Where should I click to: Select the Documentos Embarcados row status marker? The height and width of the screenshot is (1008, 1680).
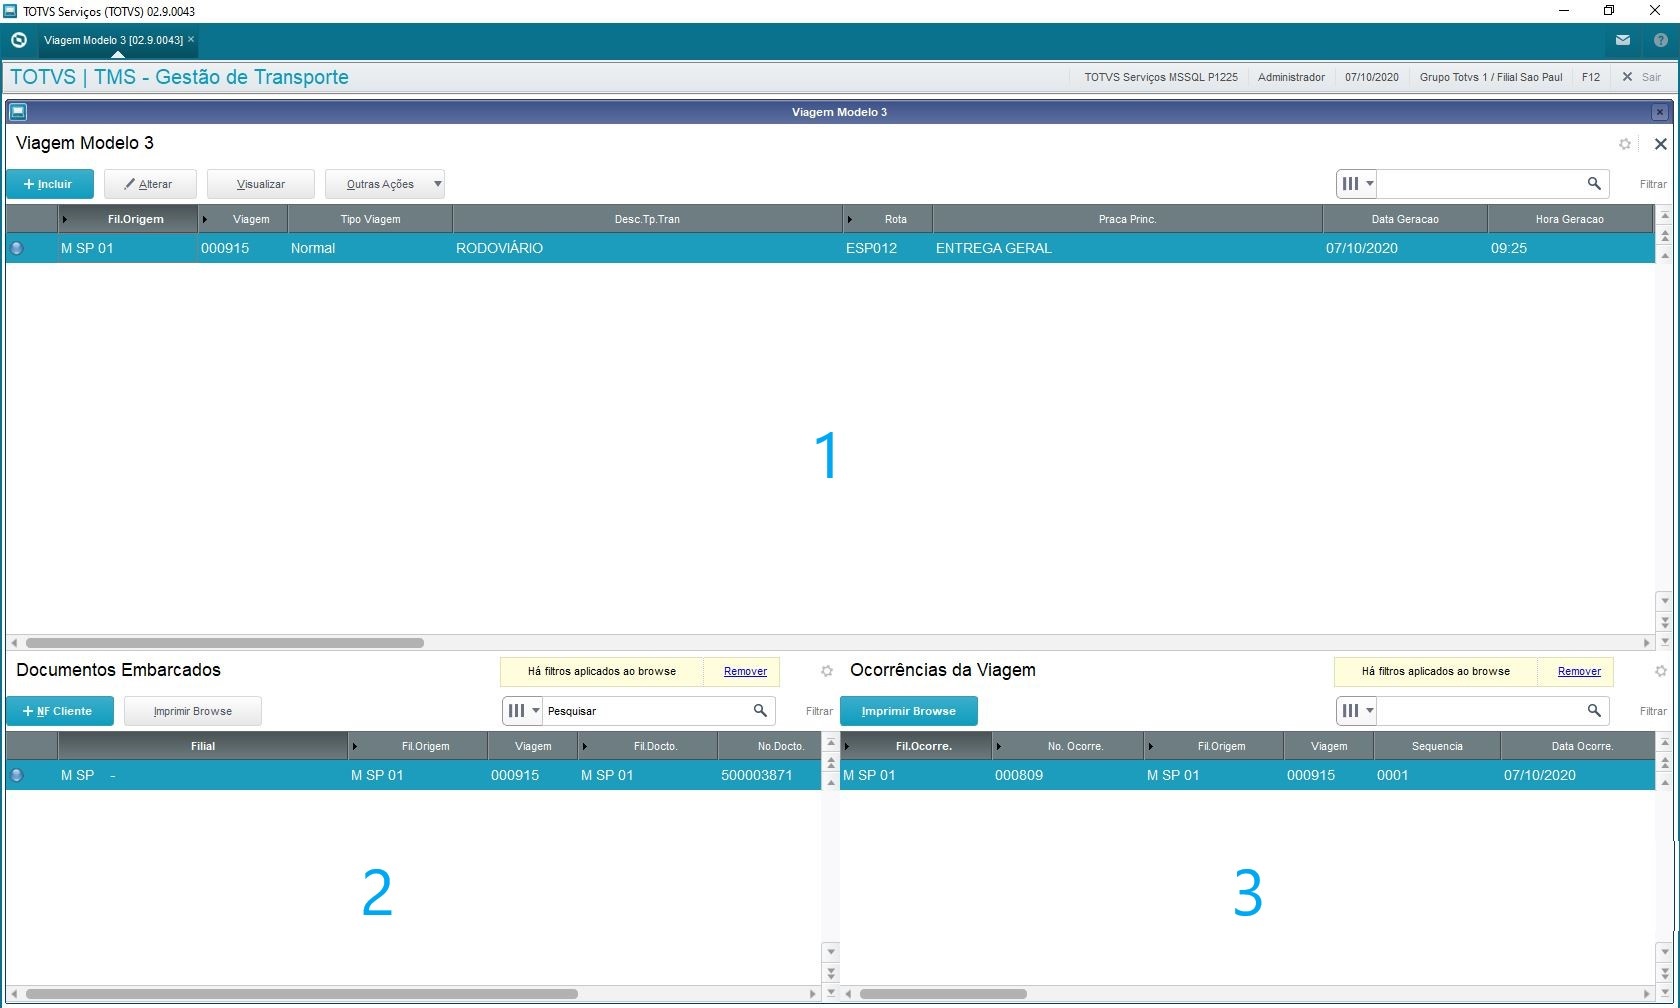click(17, 775)
